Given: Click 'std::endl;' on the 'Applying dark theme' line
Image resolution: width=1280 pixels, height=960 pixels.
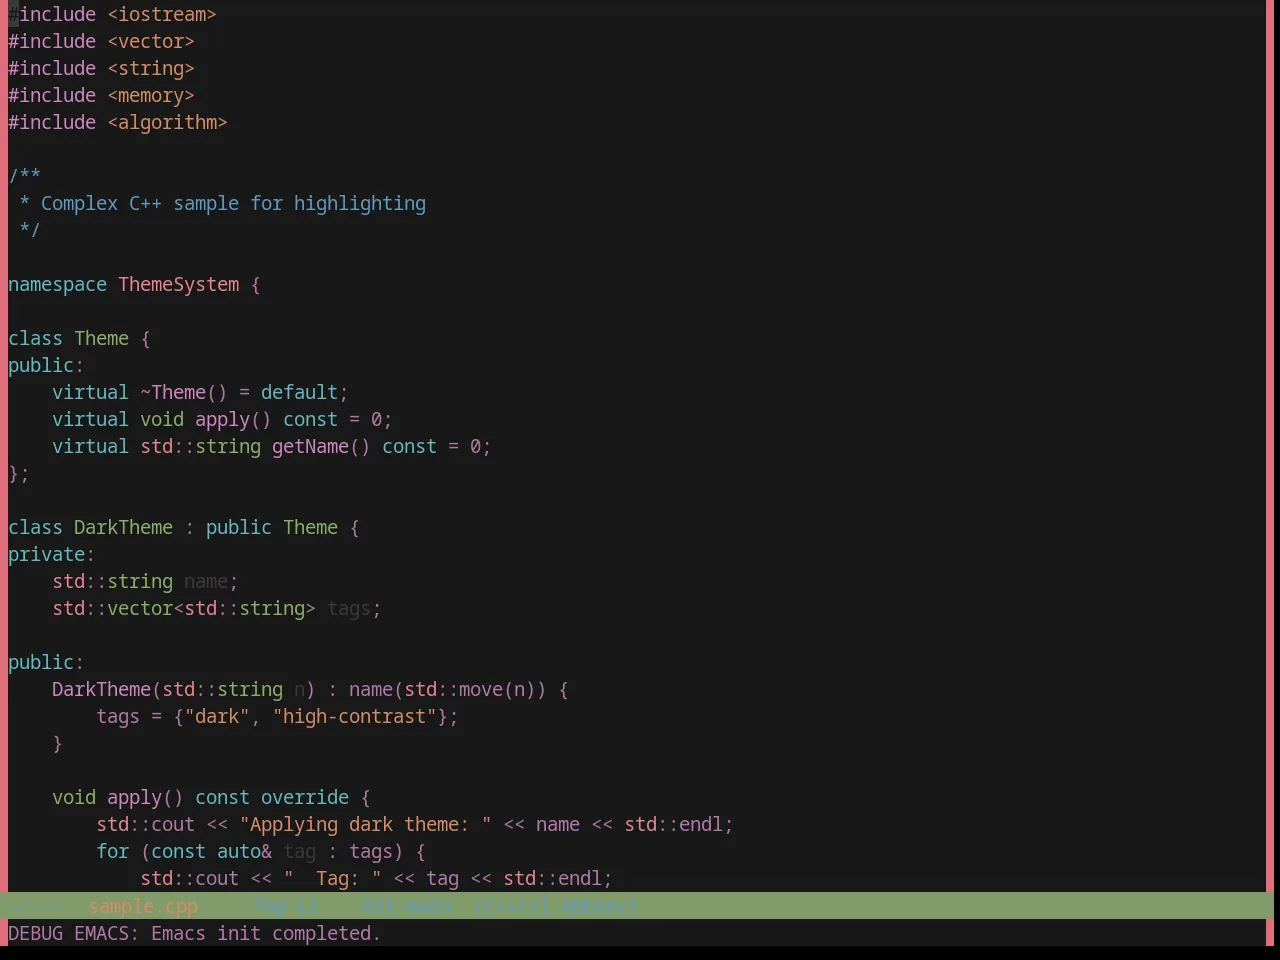Looking at the screenshot, I should click(679, 824).
